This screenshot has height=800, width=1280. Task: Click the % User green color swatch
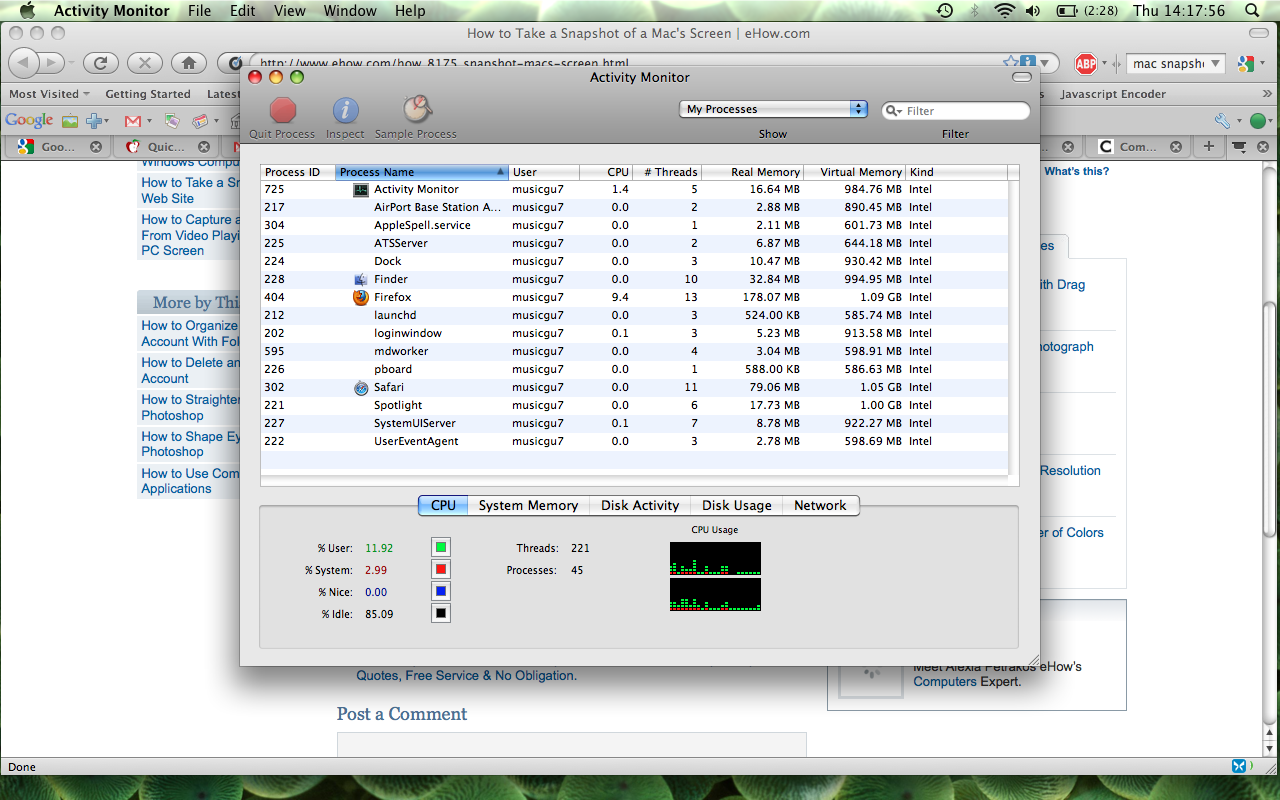coord(441,547)
